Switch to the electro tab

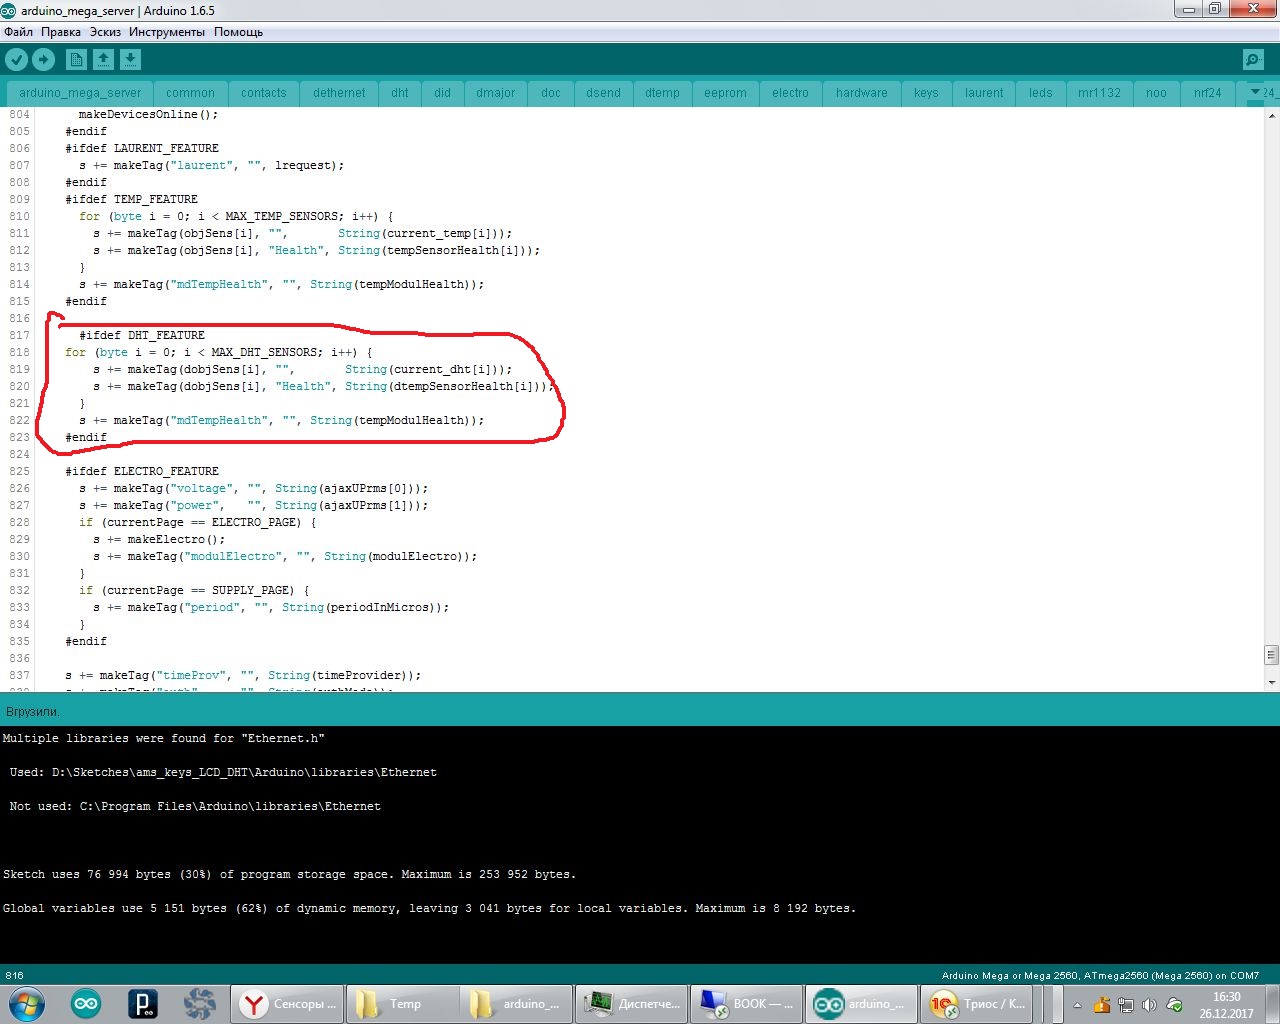click(x=790, y=93)
